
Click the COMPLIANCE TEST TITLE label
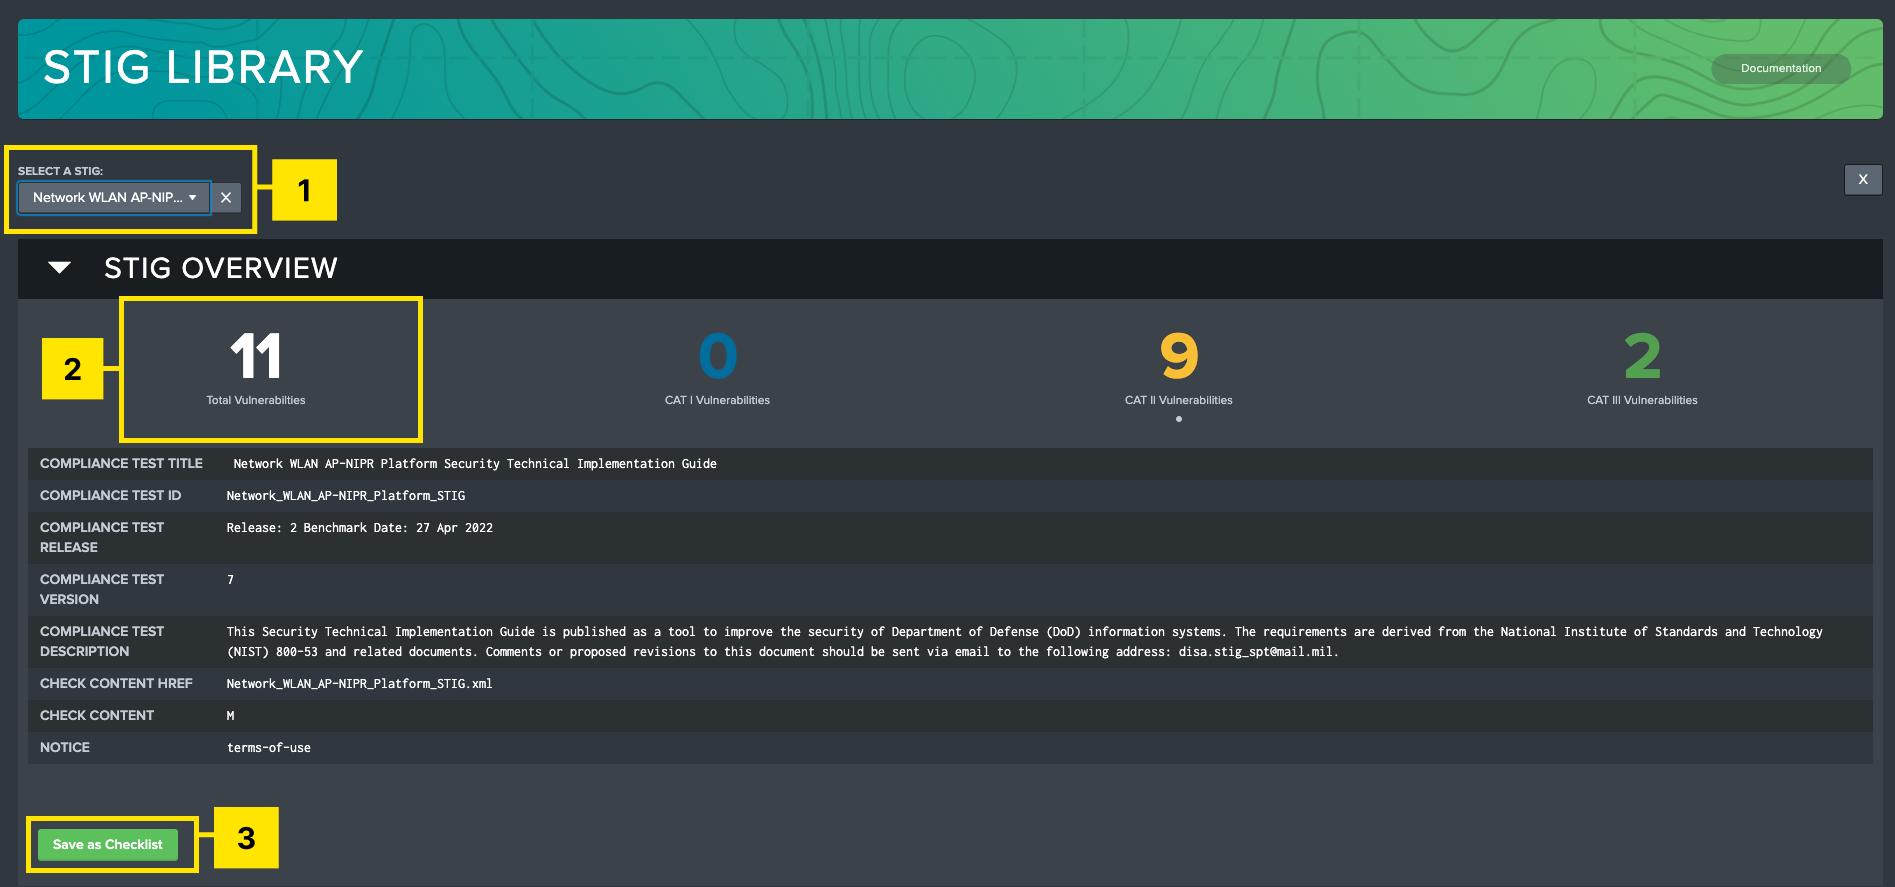coord(121,464)
